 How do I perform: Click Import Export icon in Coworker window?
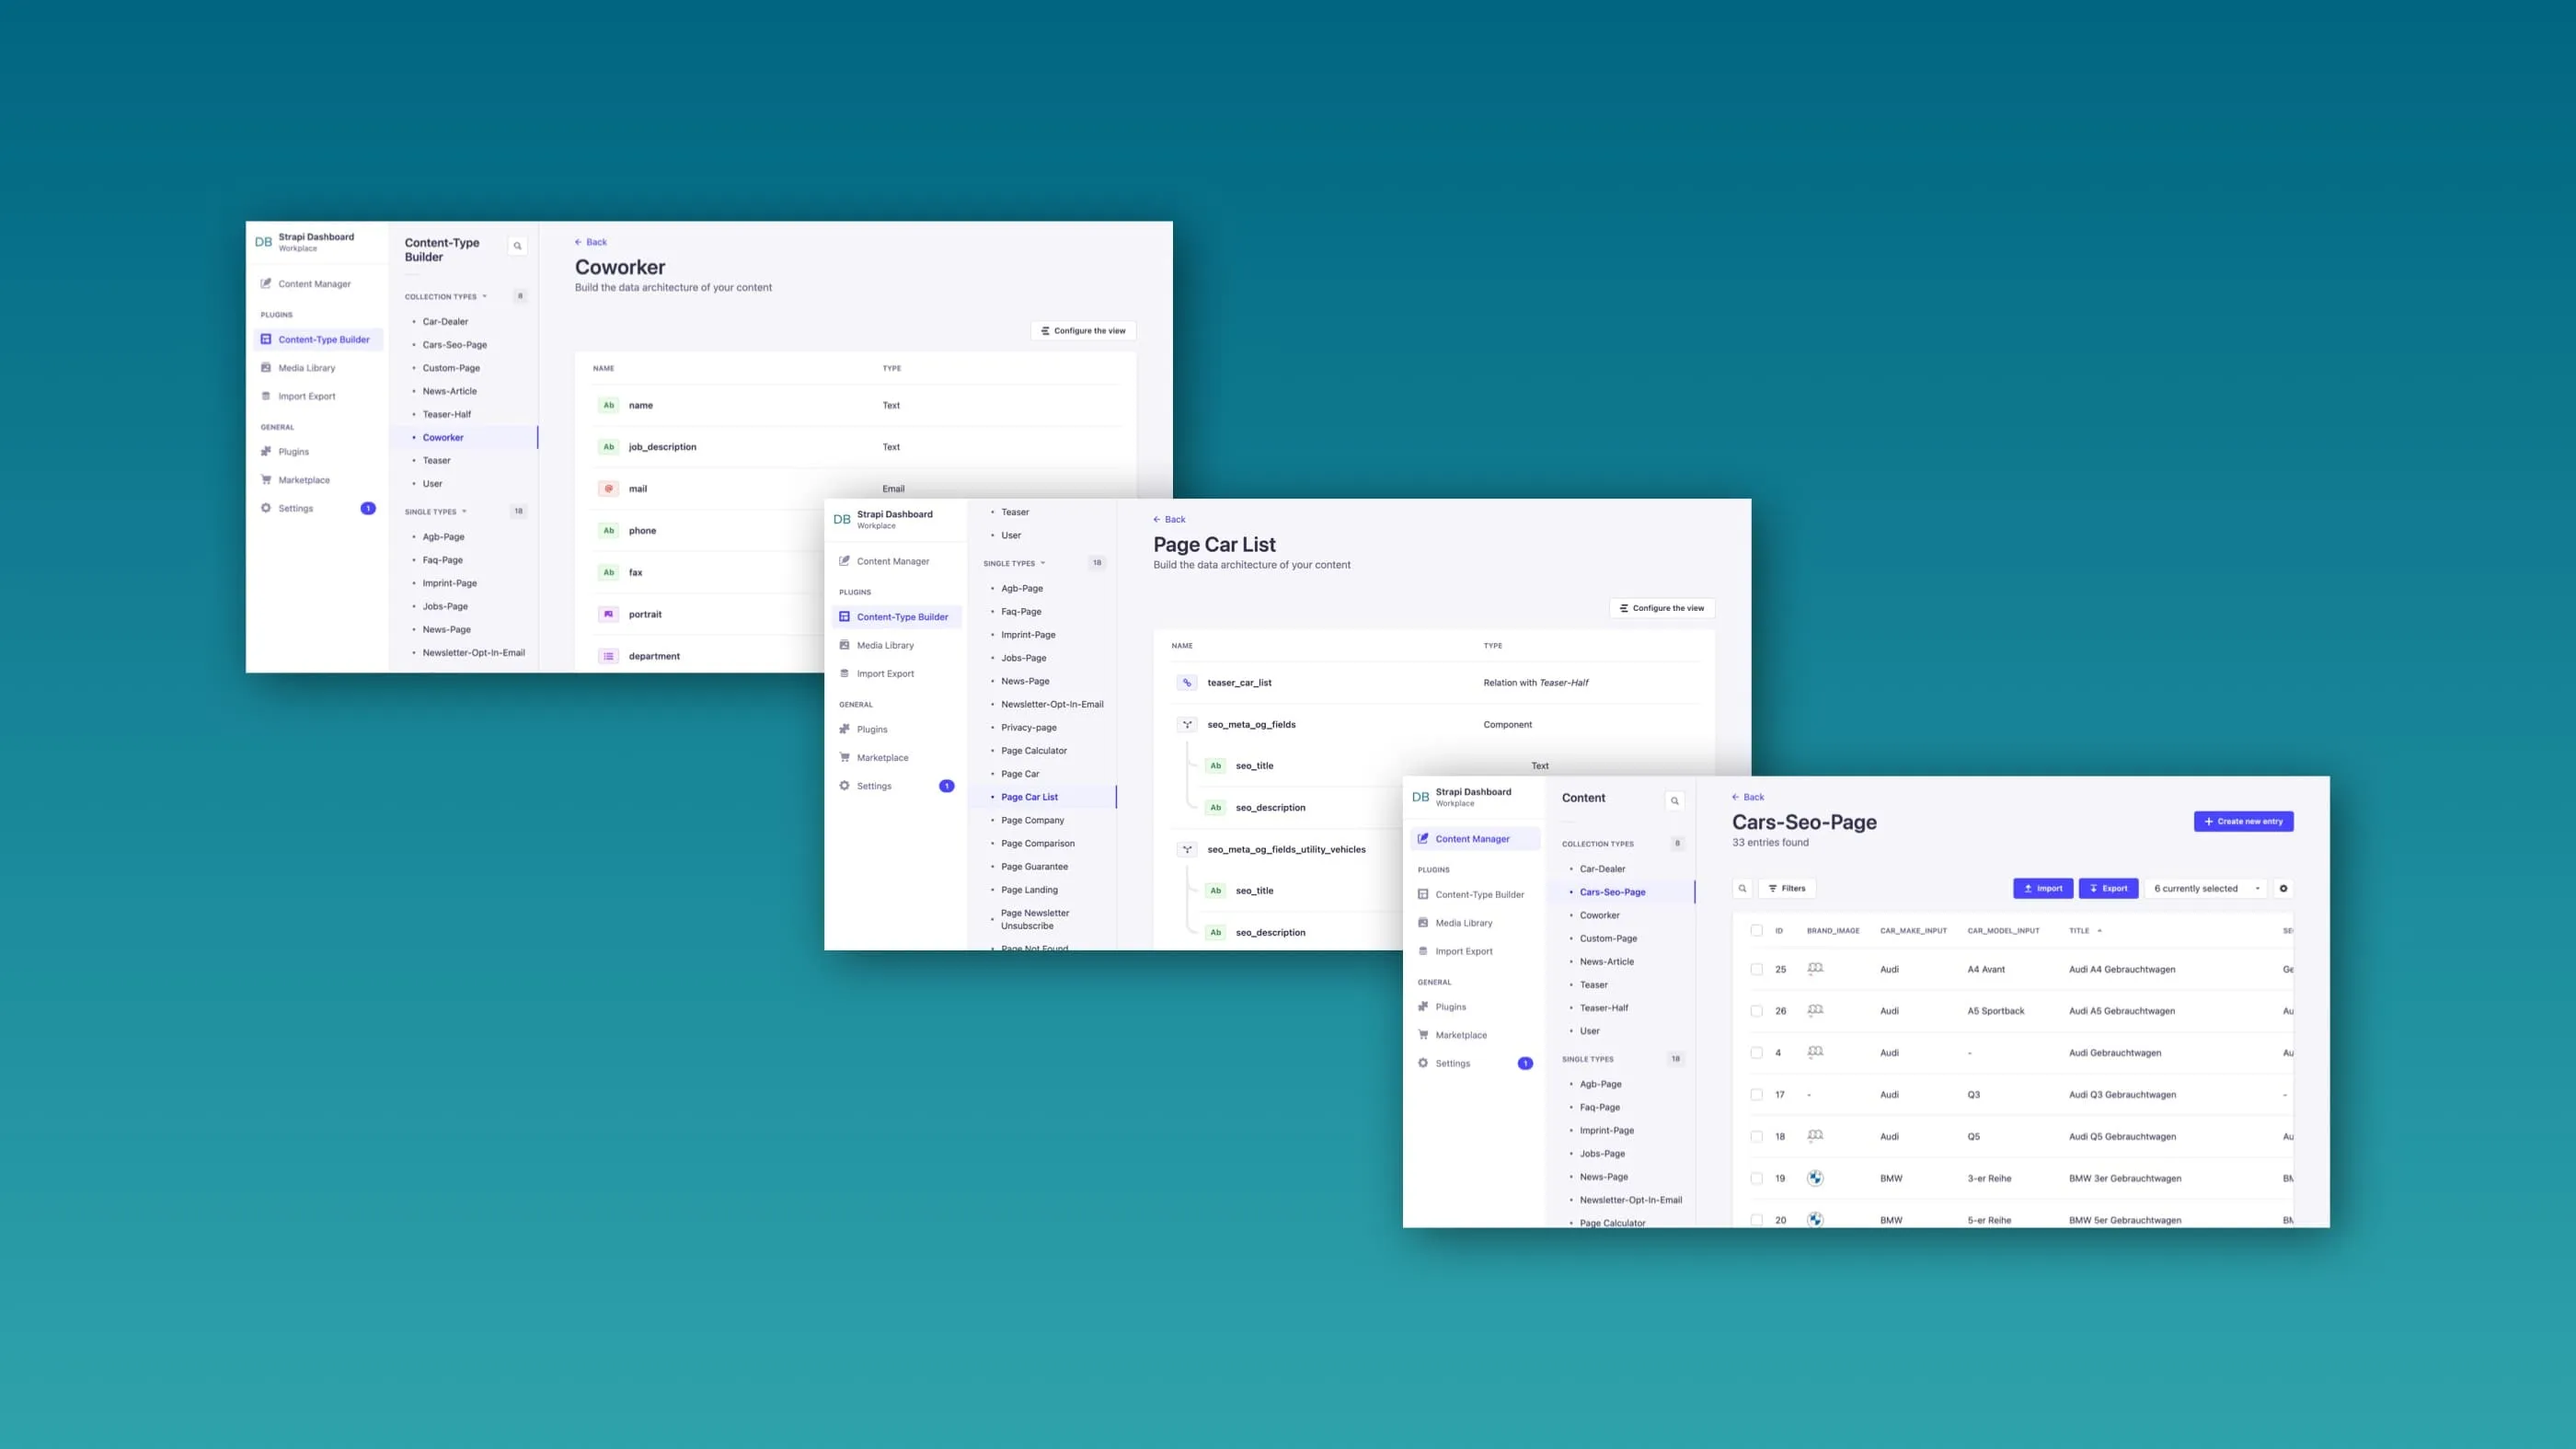(x=266, y=396)
